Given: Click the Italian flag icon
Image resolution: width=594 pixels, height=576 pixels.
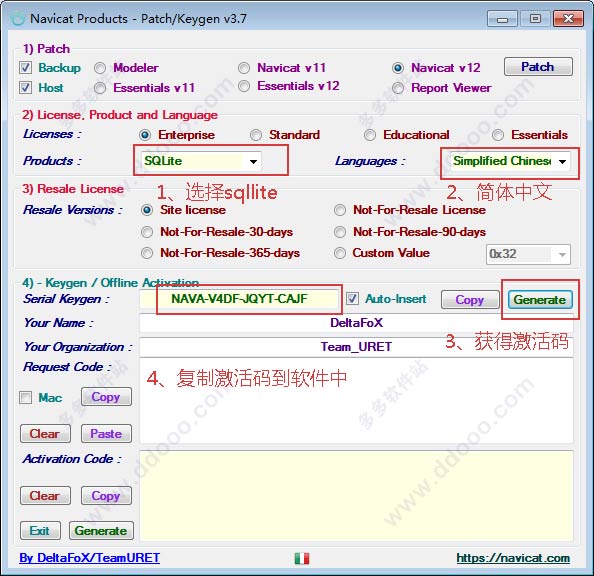Looking at the screenshot, I should click(x=302, y=558).
